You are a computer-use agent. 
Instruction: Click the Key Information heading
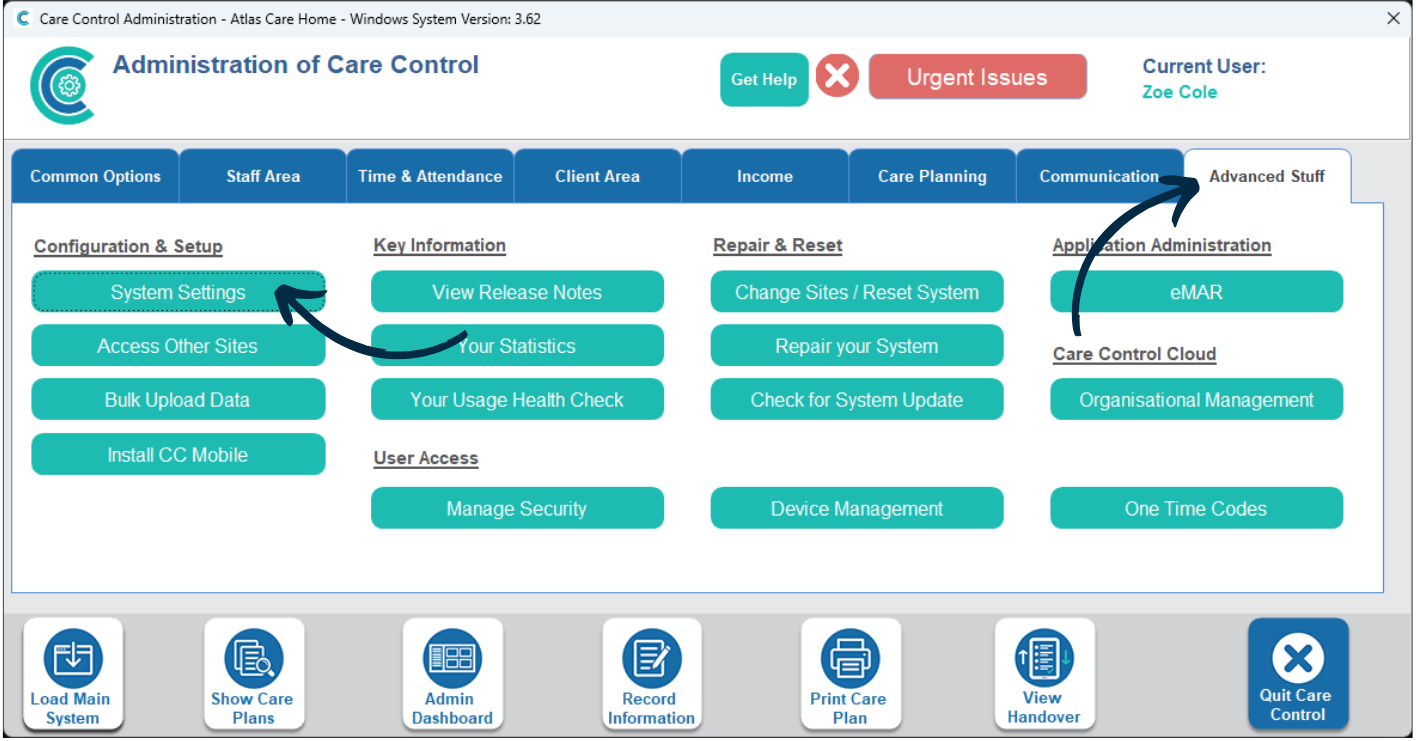pos(440,245)
